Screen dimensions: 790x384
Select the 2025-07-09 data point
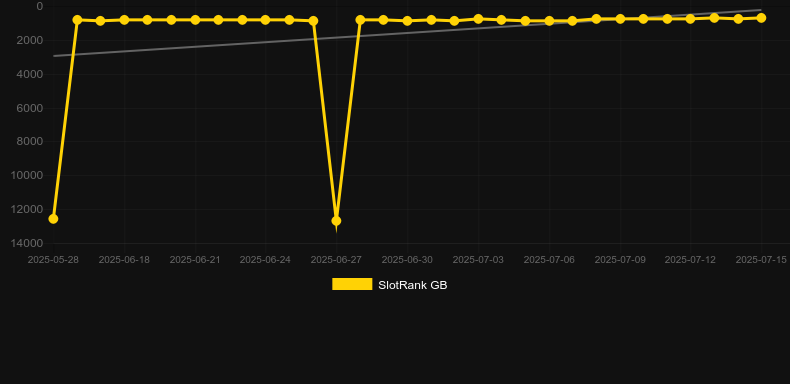click(x=620, y=19)
